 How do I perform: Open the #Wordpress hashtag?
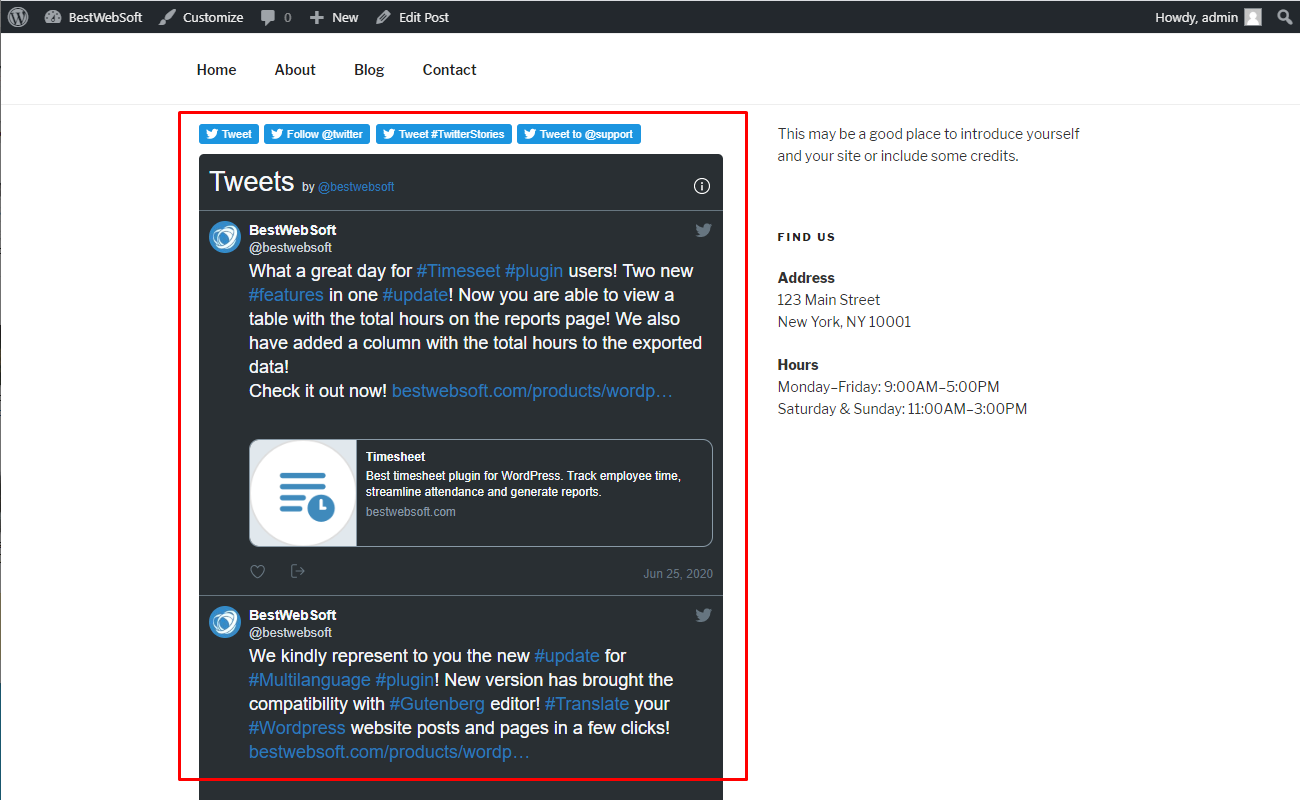(x=297, y=728)
